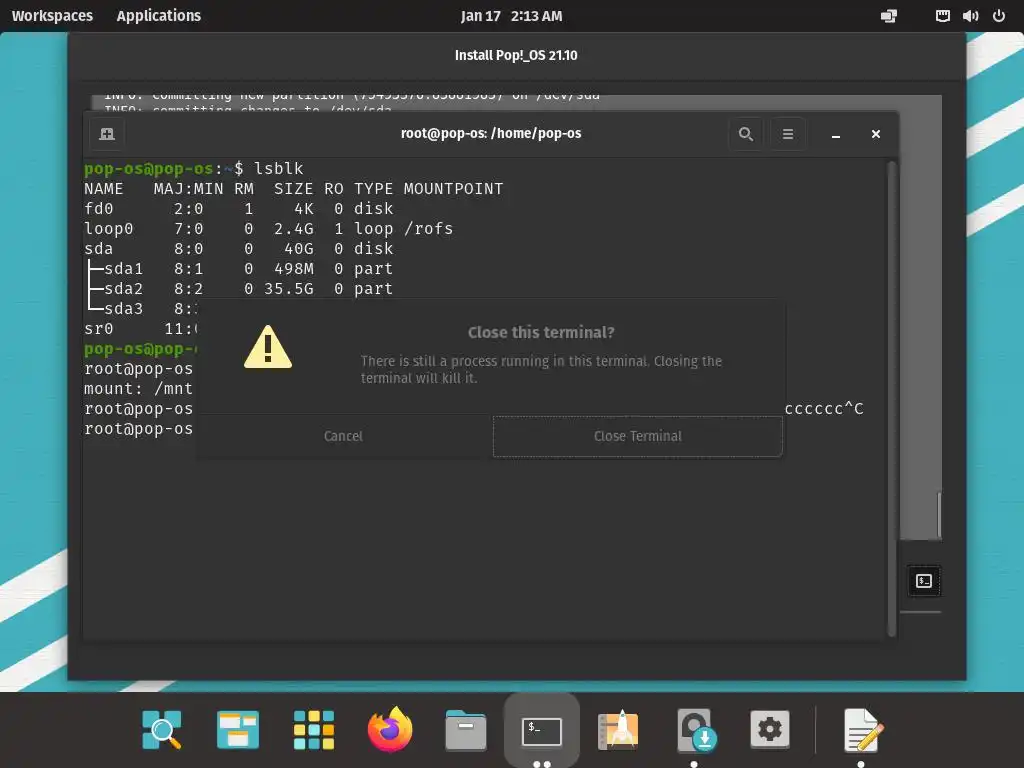Screen dimensions: 1024x768
Task: Click the 'sda1' partition row name
Action: coord(123,268)
